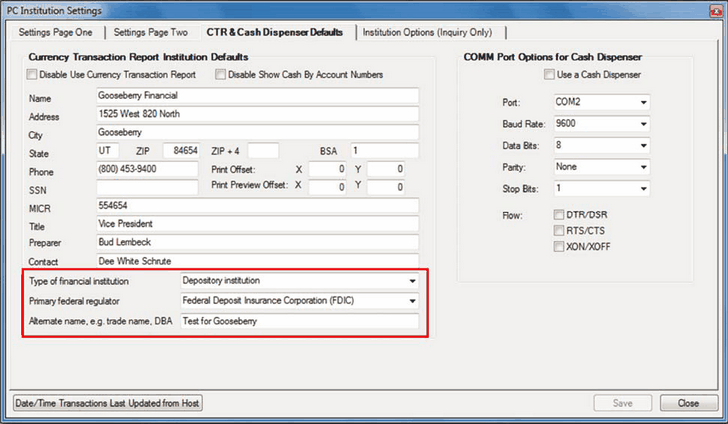
Task: Enable Disable Use Currency Transaction Report checkbox
Action: (35, 75)
